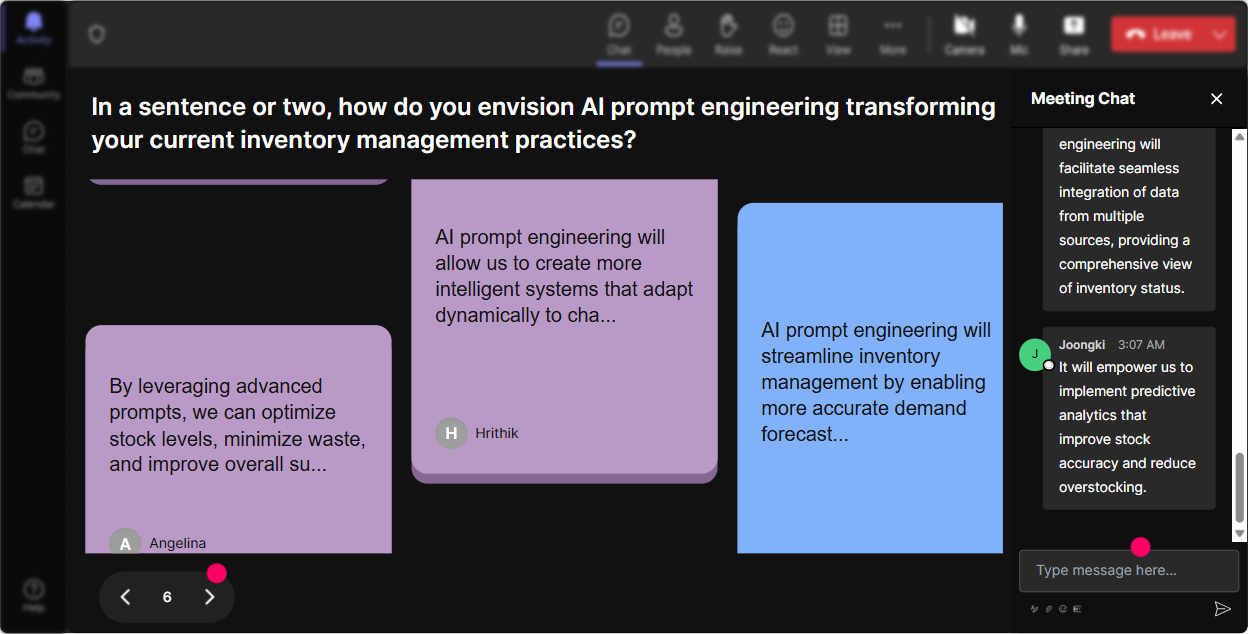Open the GIF picker below the message box
This screenshot has width=1248, height=634.
coord(1077,608)
